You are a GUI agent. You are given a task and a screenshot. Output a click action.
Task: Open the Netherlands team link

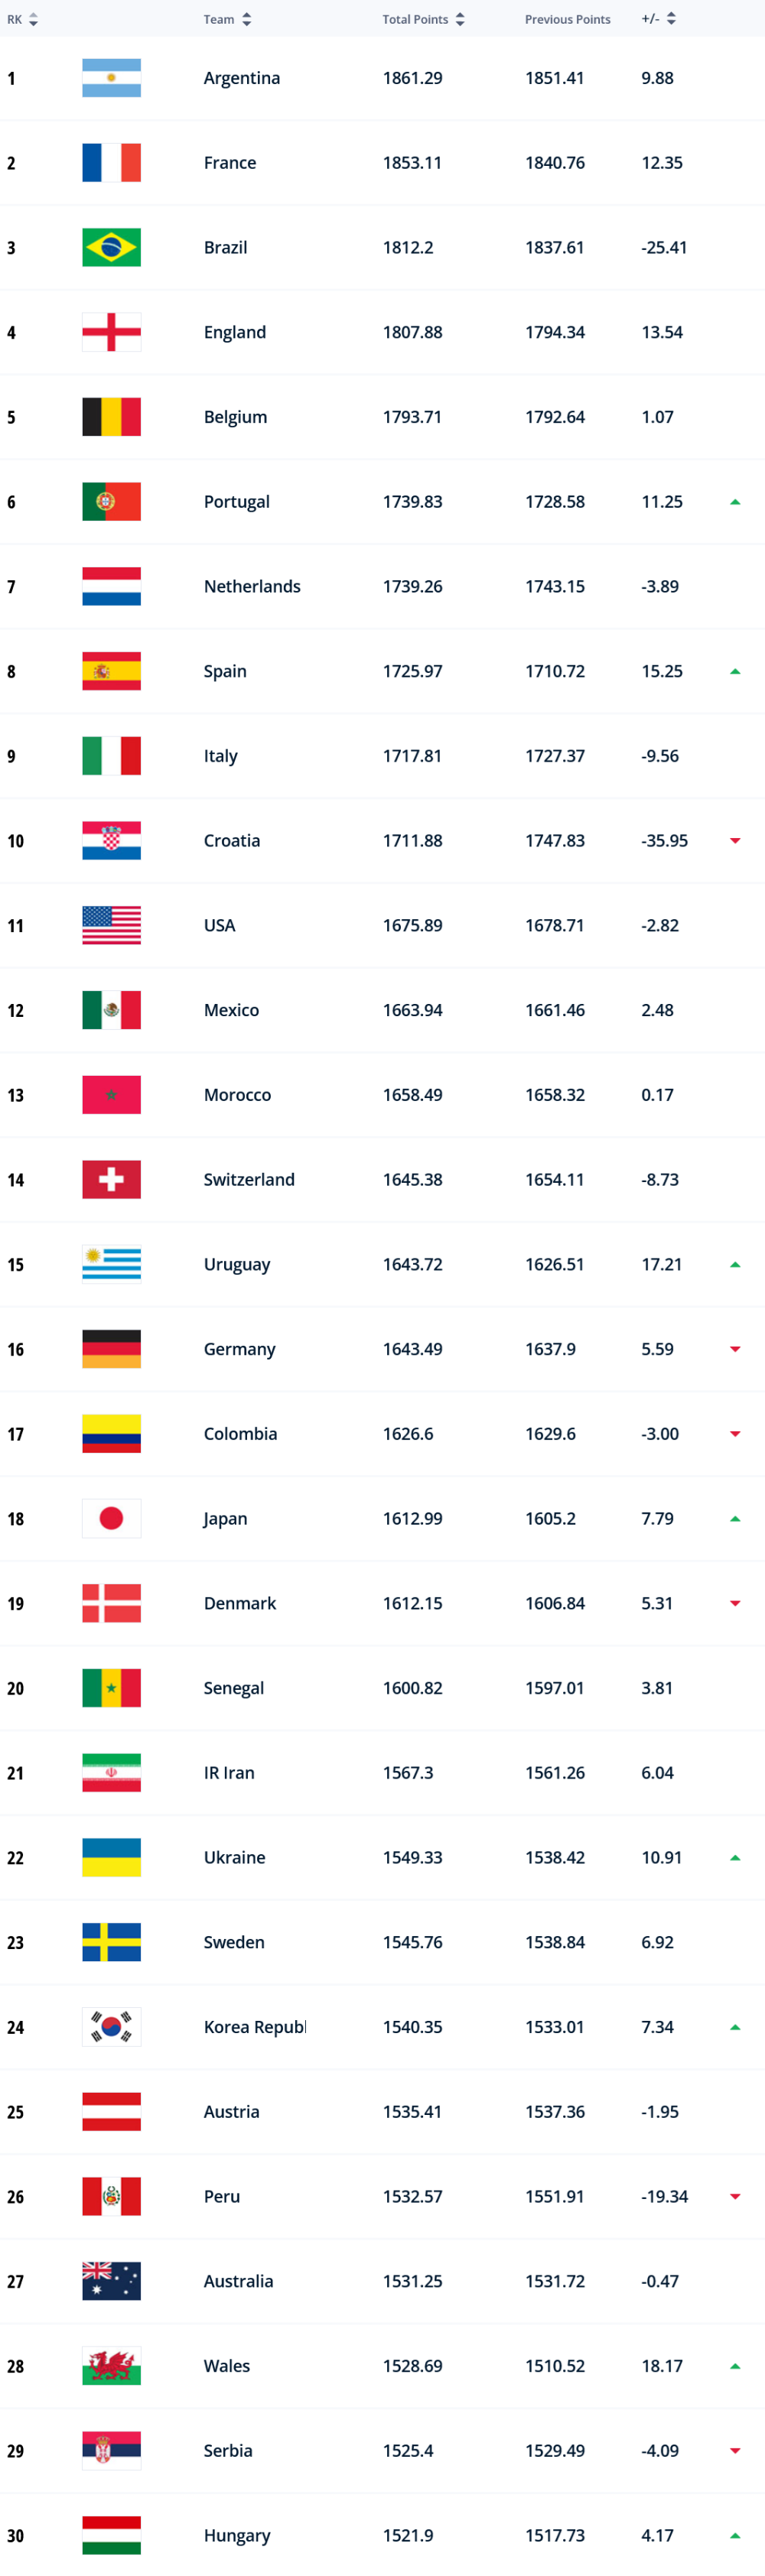click(252, 586)
